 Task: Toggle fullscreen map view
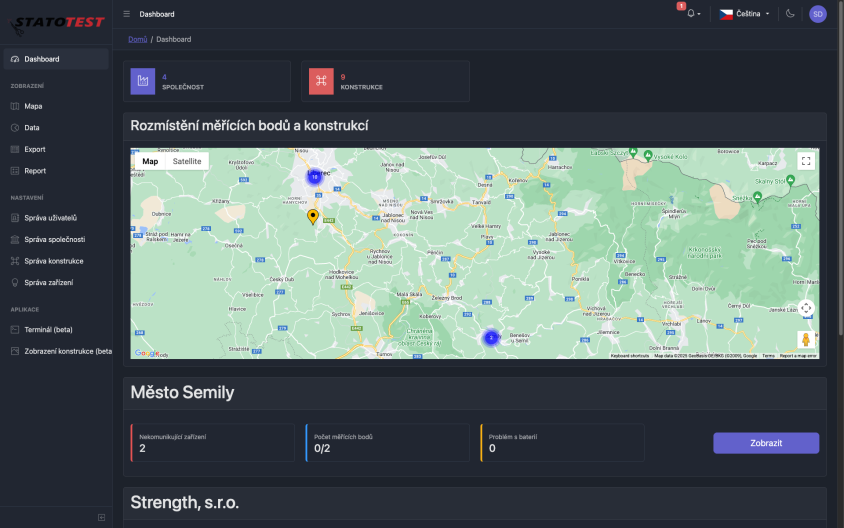pyautogui.click(x=806, y=161)
